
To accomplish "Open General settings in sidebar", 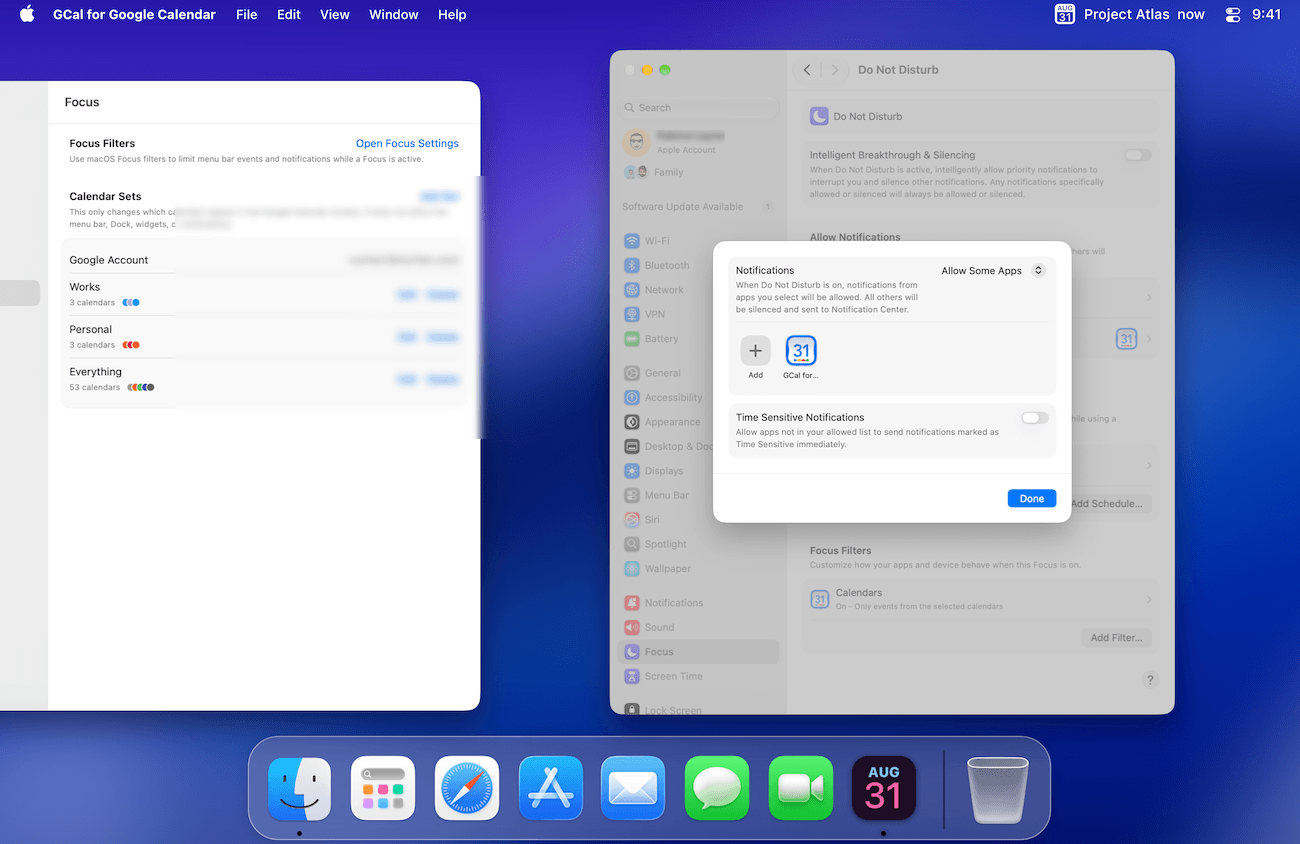I will (698, 373).
